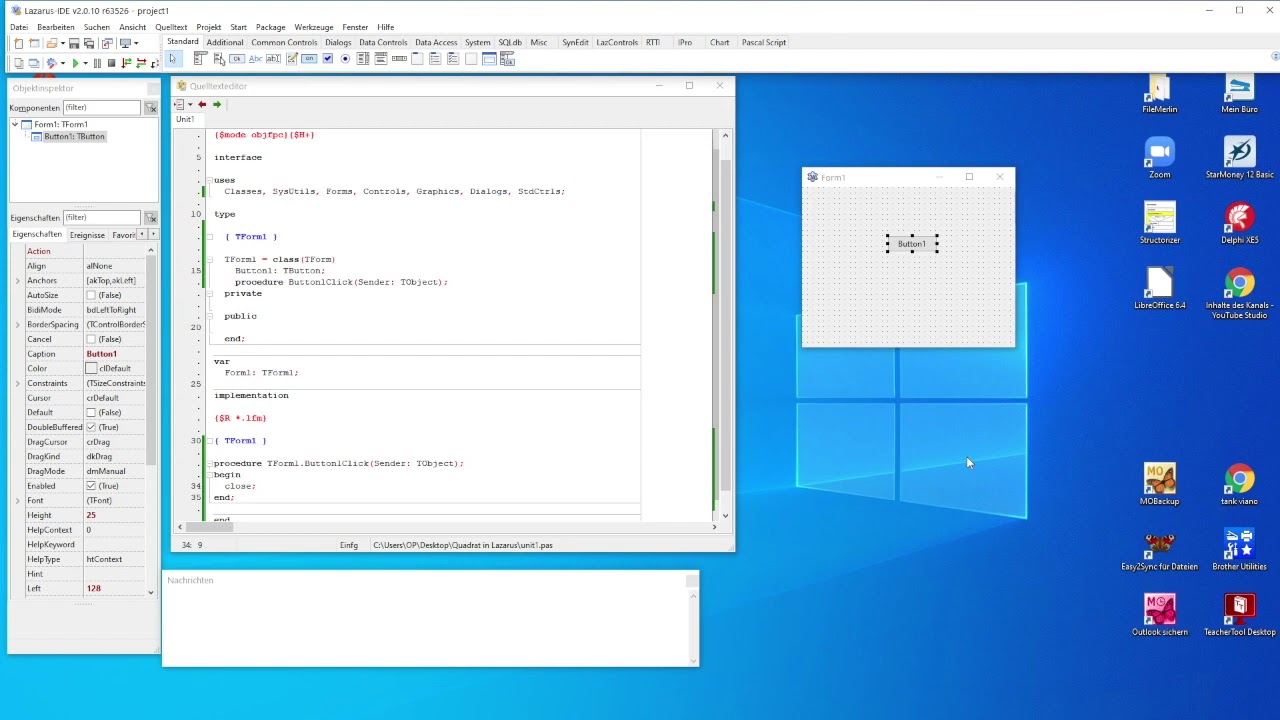Select Button1: TButton in component tree
The image size is (1280, 720).
73,136
